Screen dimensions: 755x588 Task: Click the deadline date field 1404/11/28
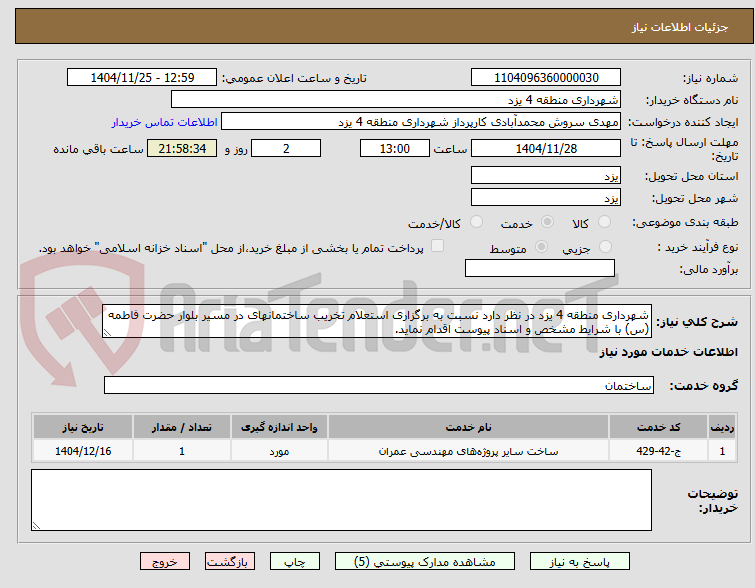tap(546, 148)
